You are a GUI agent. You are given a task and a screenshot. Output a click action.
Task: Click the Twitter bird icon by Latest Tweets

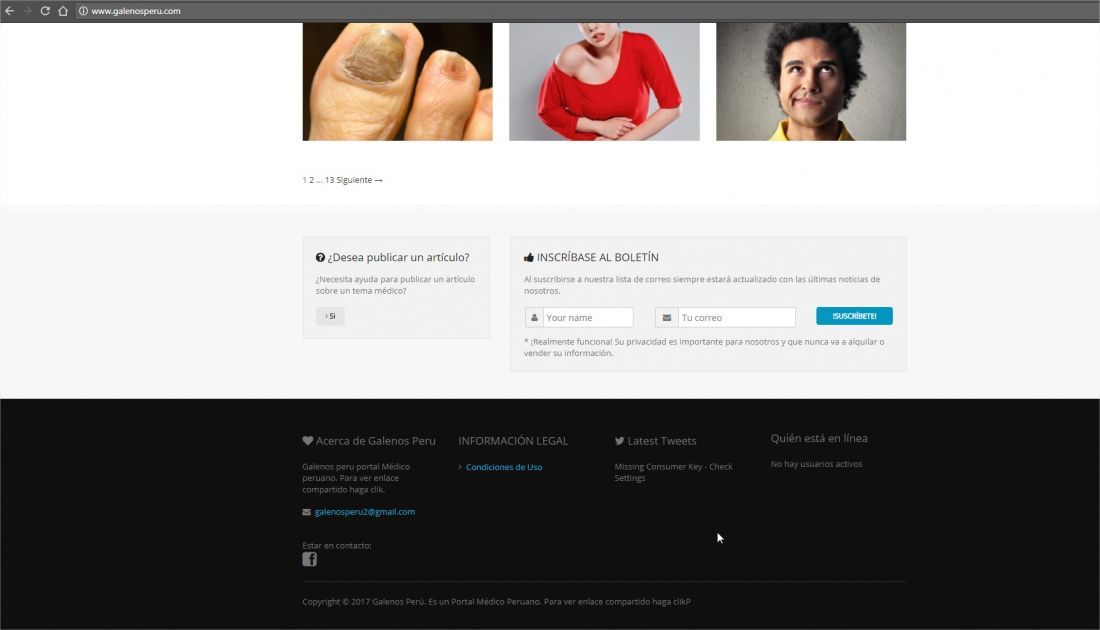click(619, 441)
